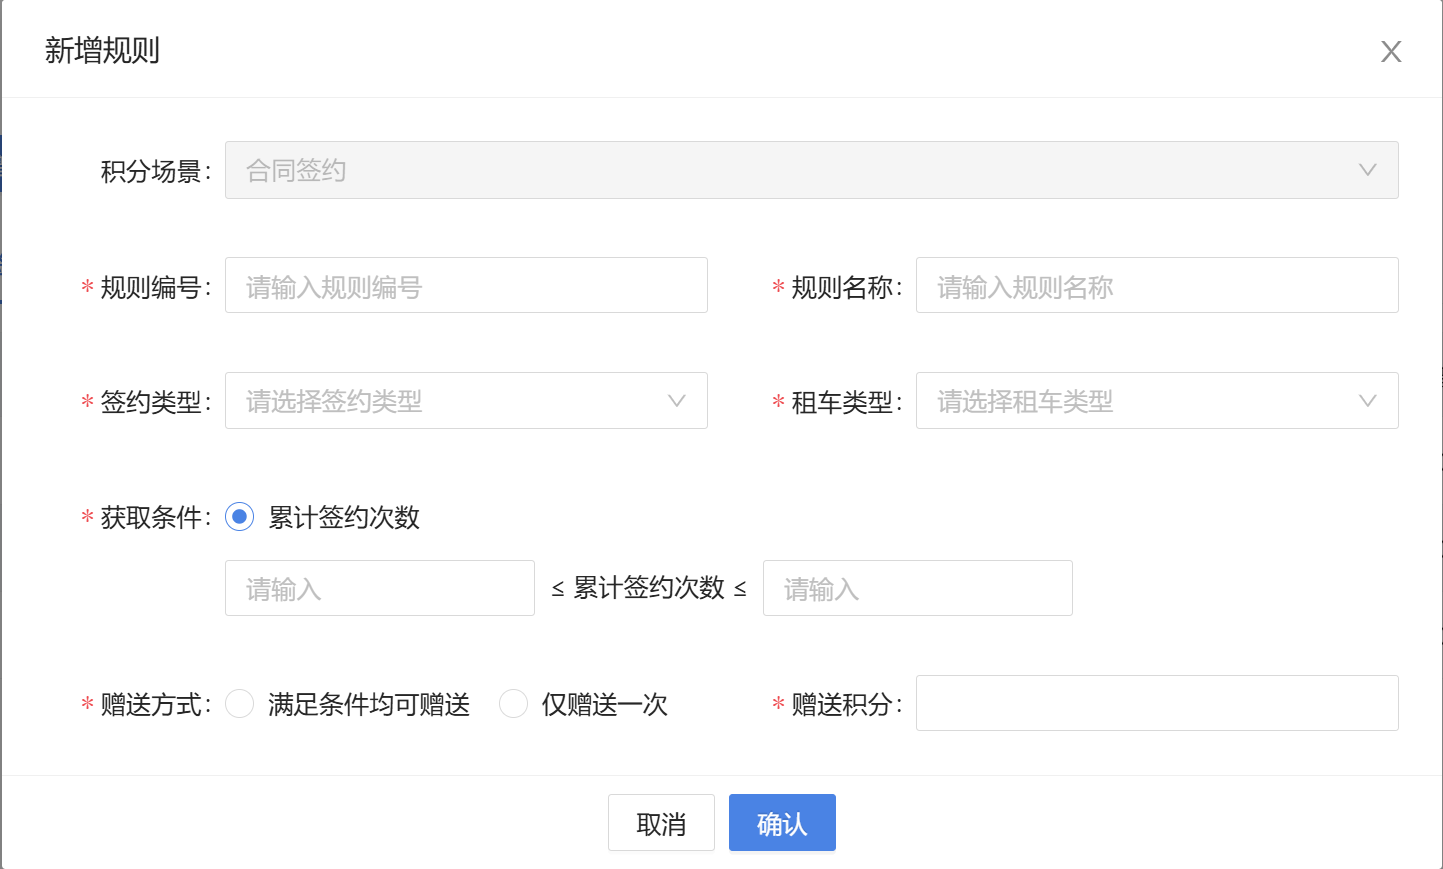Click the minimum 累计签约次数 input box
This screenshot has height=869, width=1443.
[x=379, y=588]
